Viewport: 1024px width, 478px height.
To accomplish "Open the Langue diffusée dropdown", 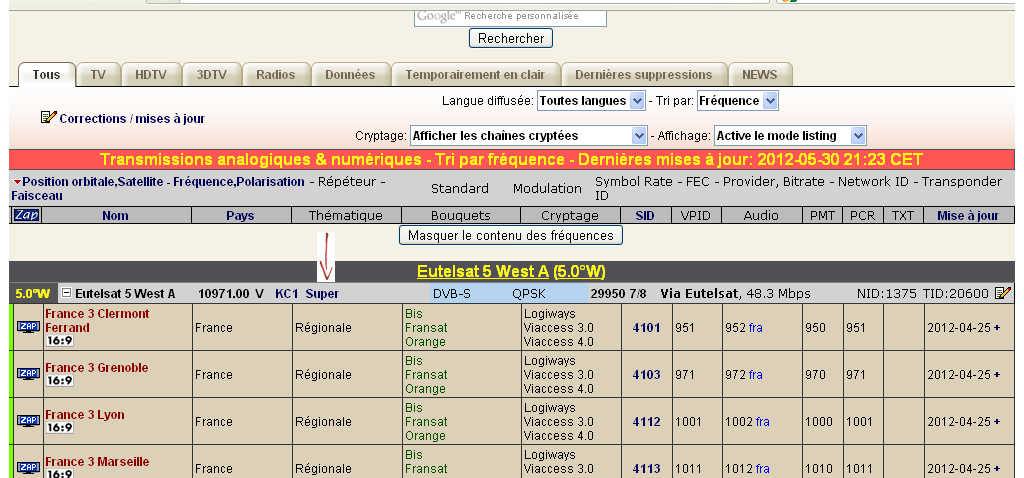I will pyautogui.click(x=591, y=101).
